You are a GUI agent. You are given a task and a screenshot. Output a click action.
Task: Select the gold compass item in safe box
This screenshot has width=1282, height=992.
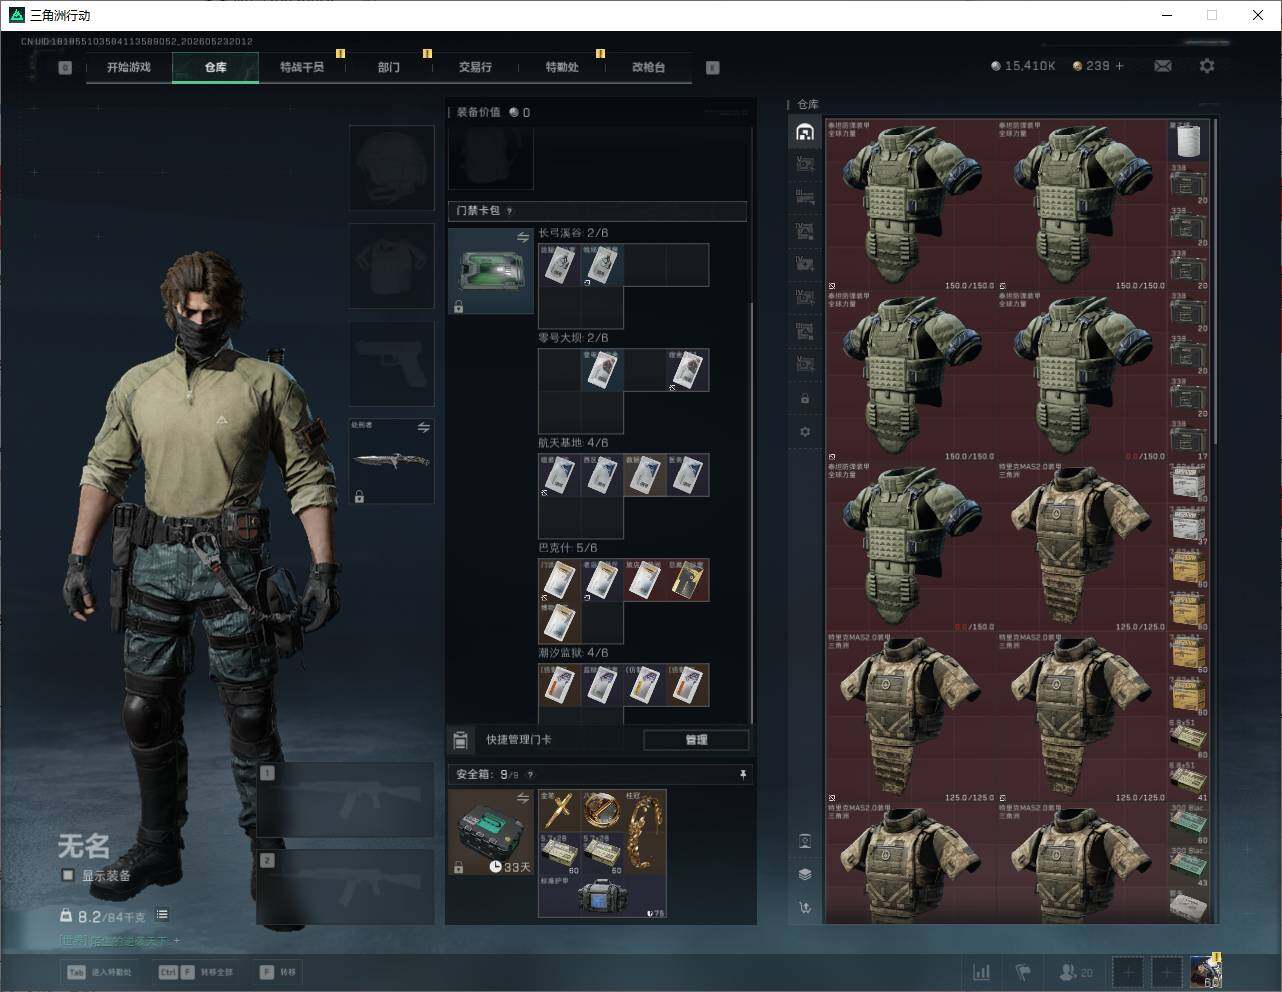(x=602, y=810)
